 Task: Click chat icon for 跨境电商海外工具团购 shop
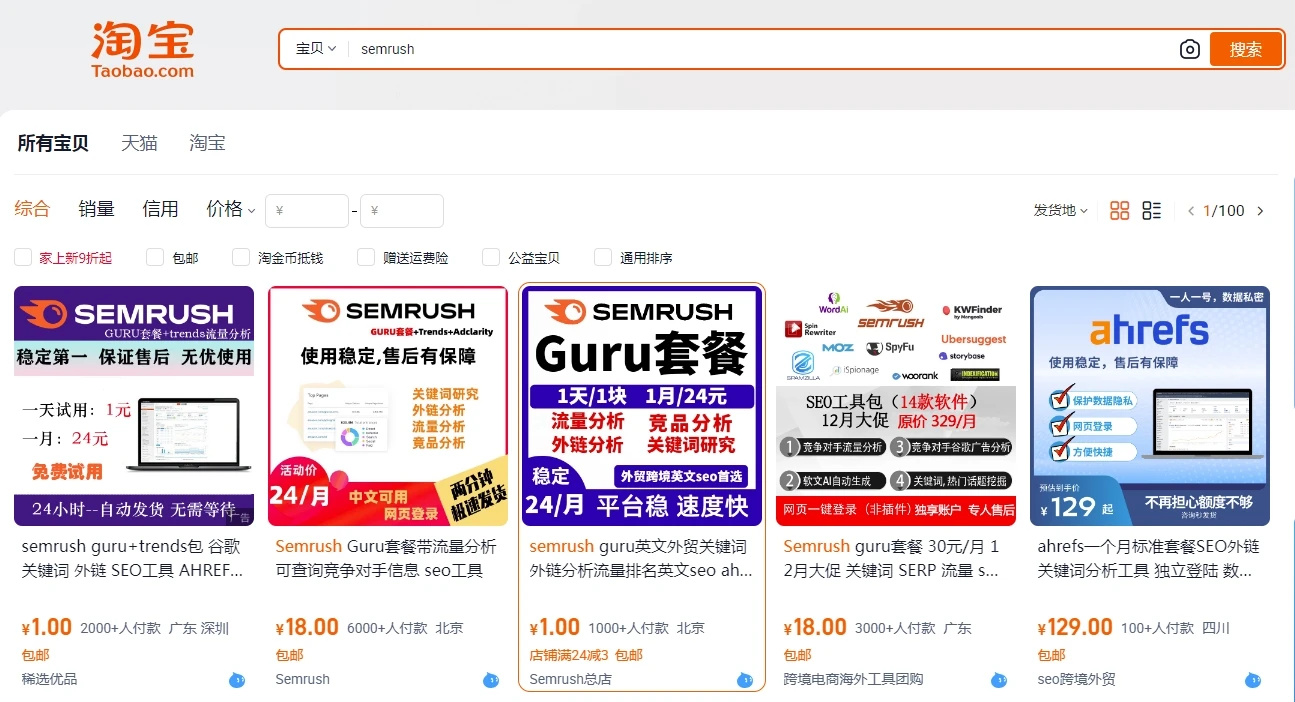(x=999, y=680)
